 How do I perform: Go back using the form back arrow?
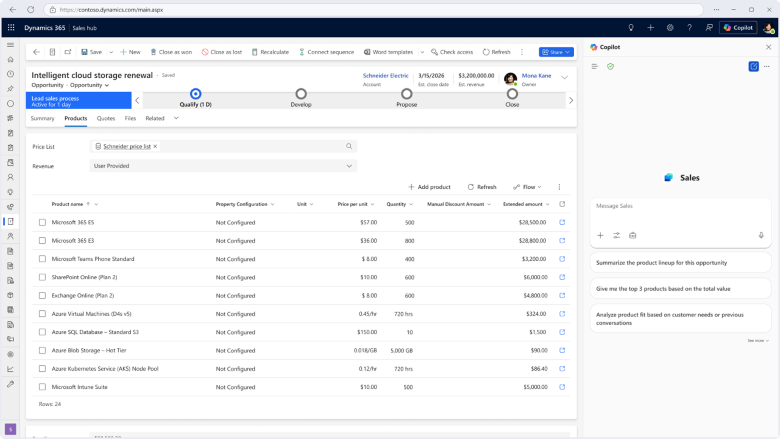coord(36,52)
